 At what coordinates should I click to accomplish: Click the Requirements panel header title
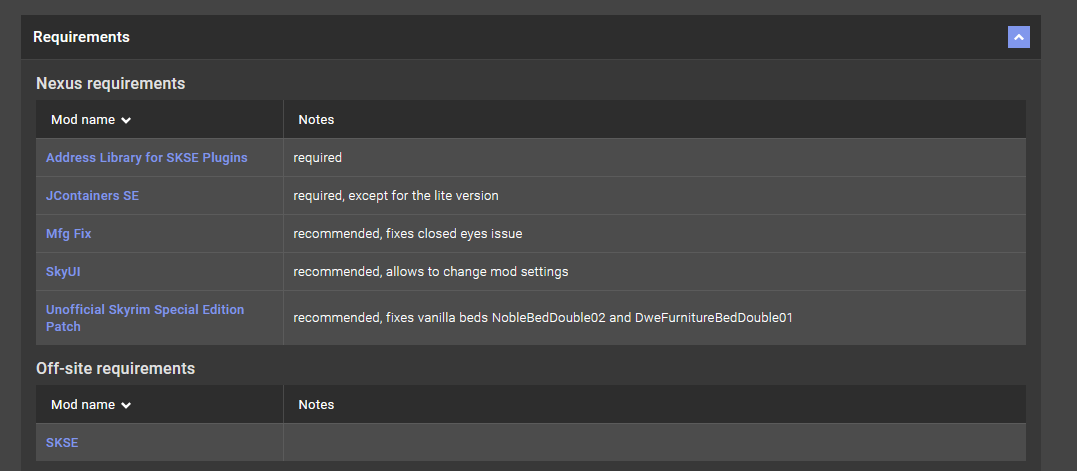click(x=81, y=37)
